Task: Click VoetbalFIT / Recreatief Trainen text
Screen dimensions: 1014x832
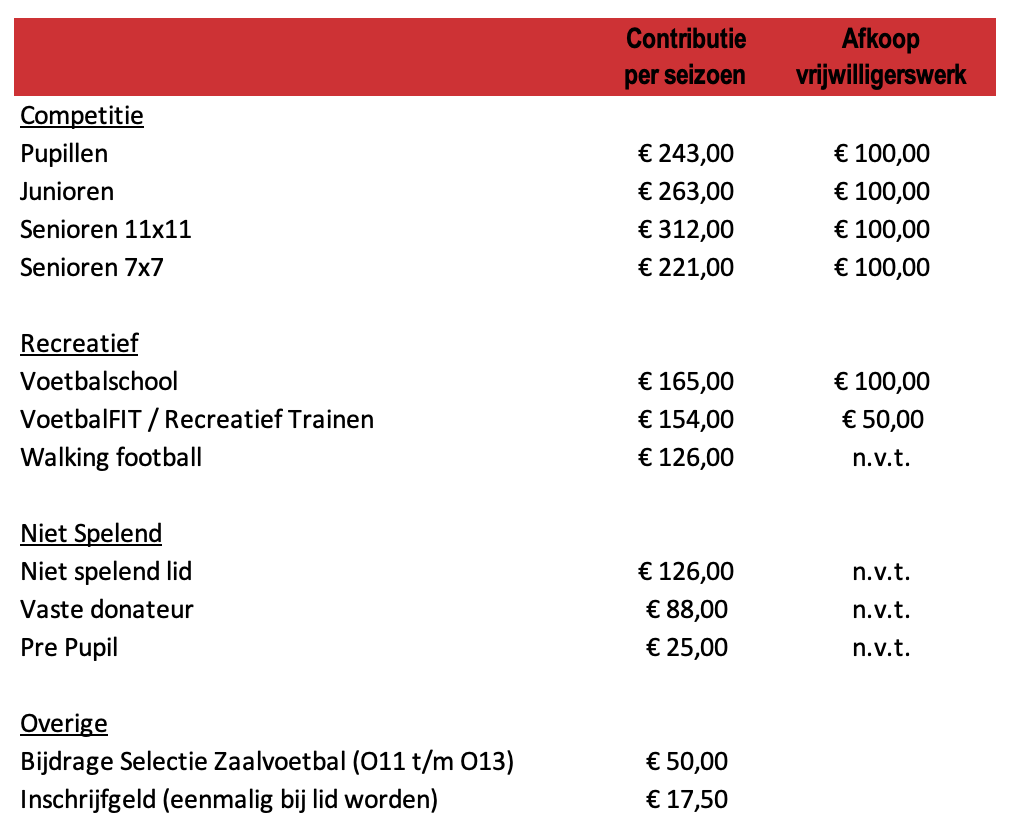Action: tap(197, 420)
